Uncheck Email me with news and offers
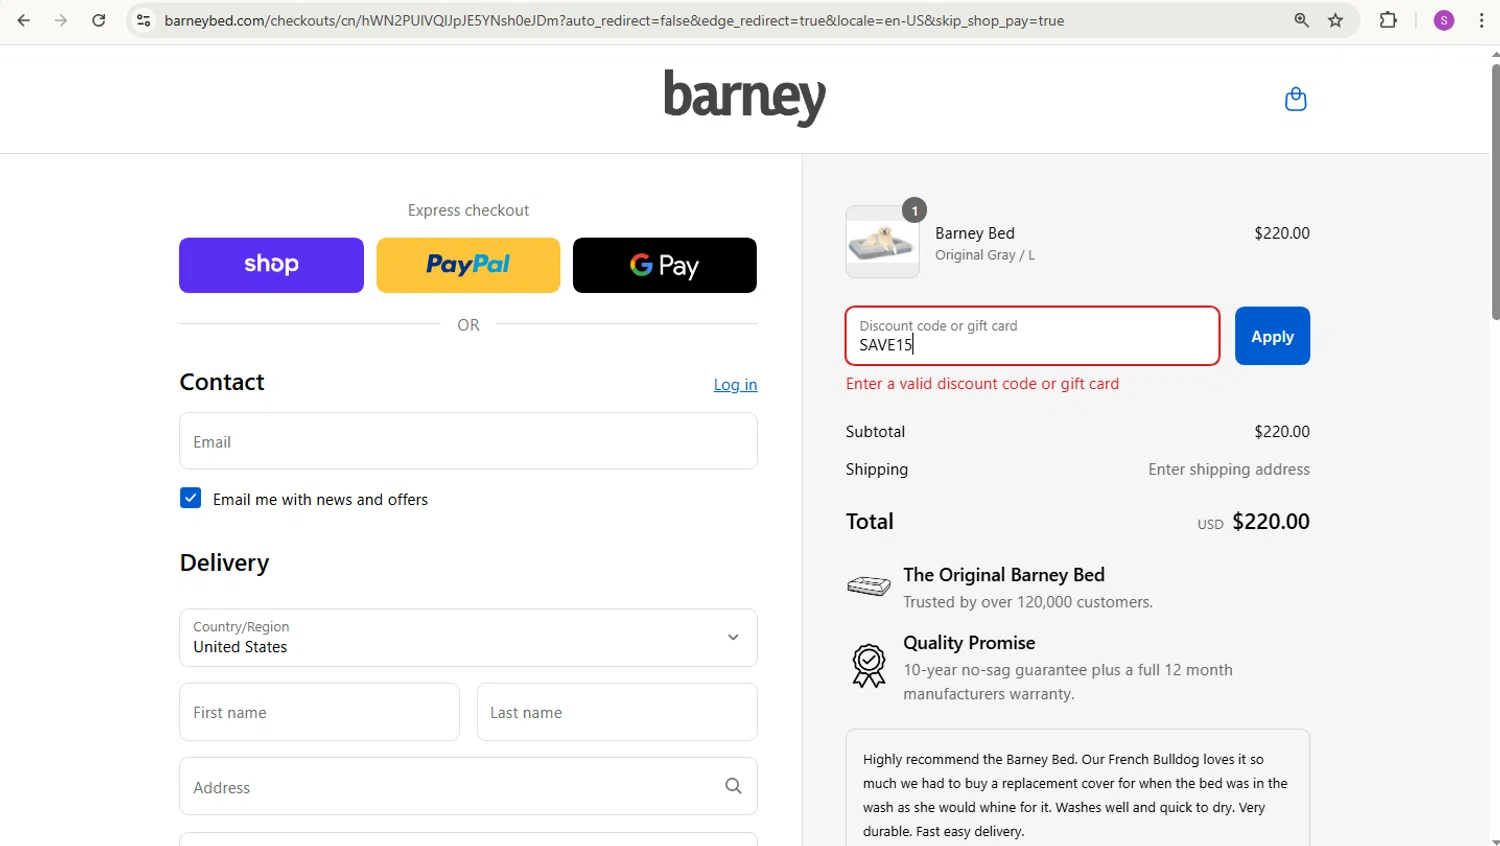Image resolution: width=1500 pixels, height=846 pixels. click(x=191, y=498)
